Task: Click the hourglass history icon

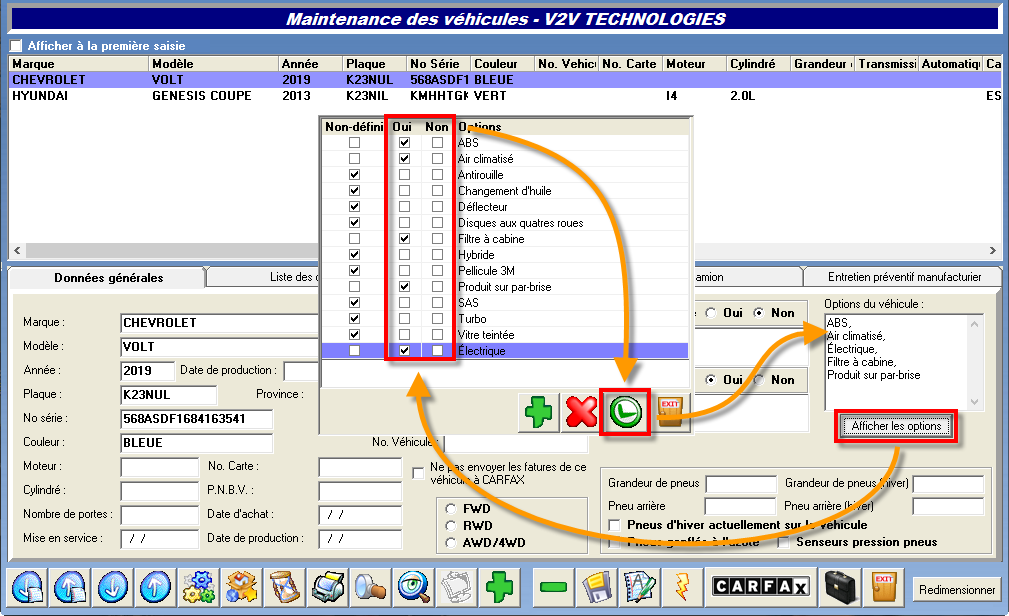Action: point(284,587)
